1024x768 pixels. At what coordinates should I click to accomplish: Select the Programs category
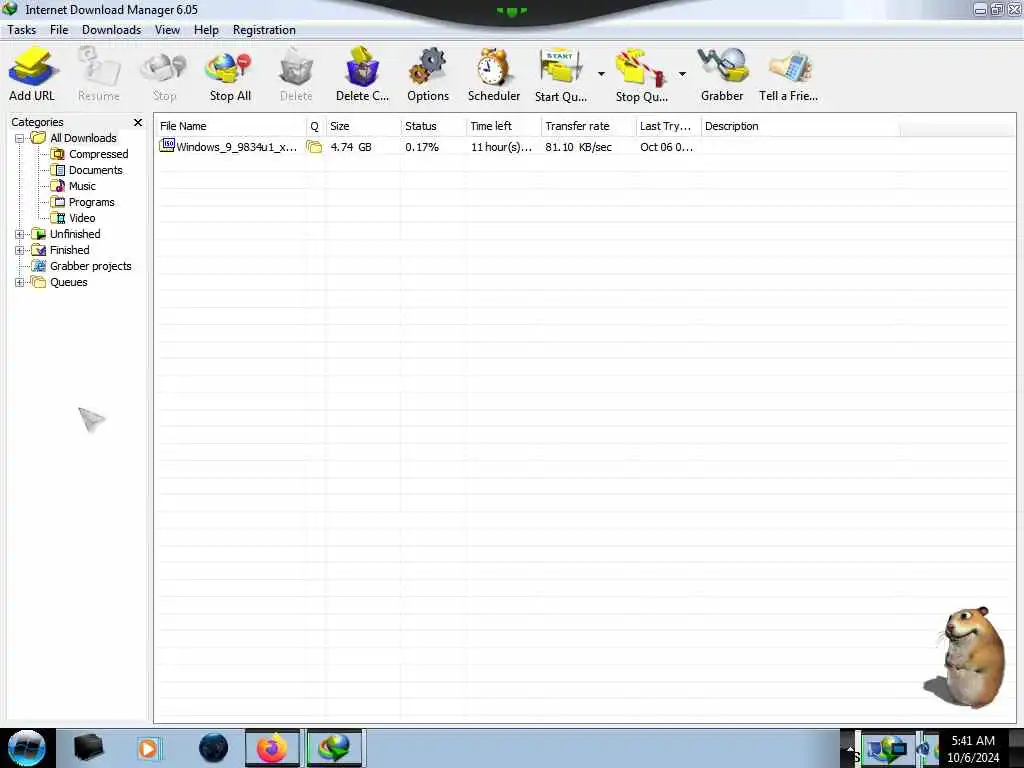click(91, 202)
